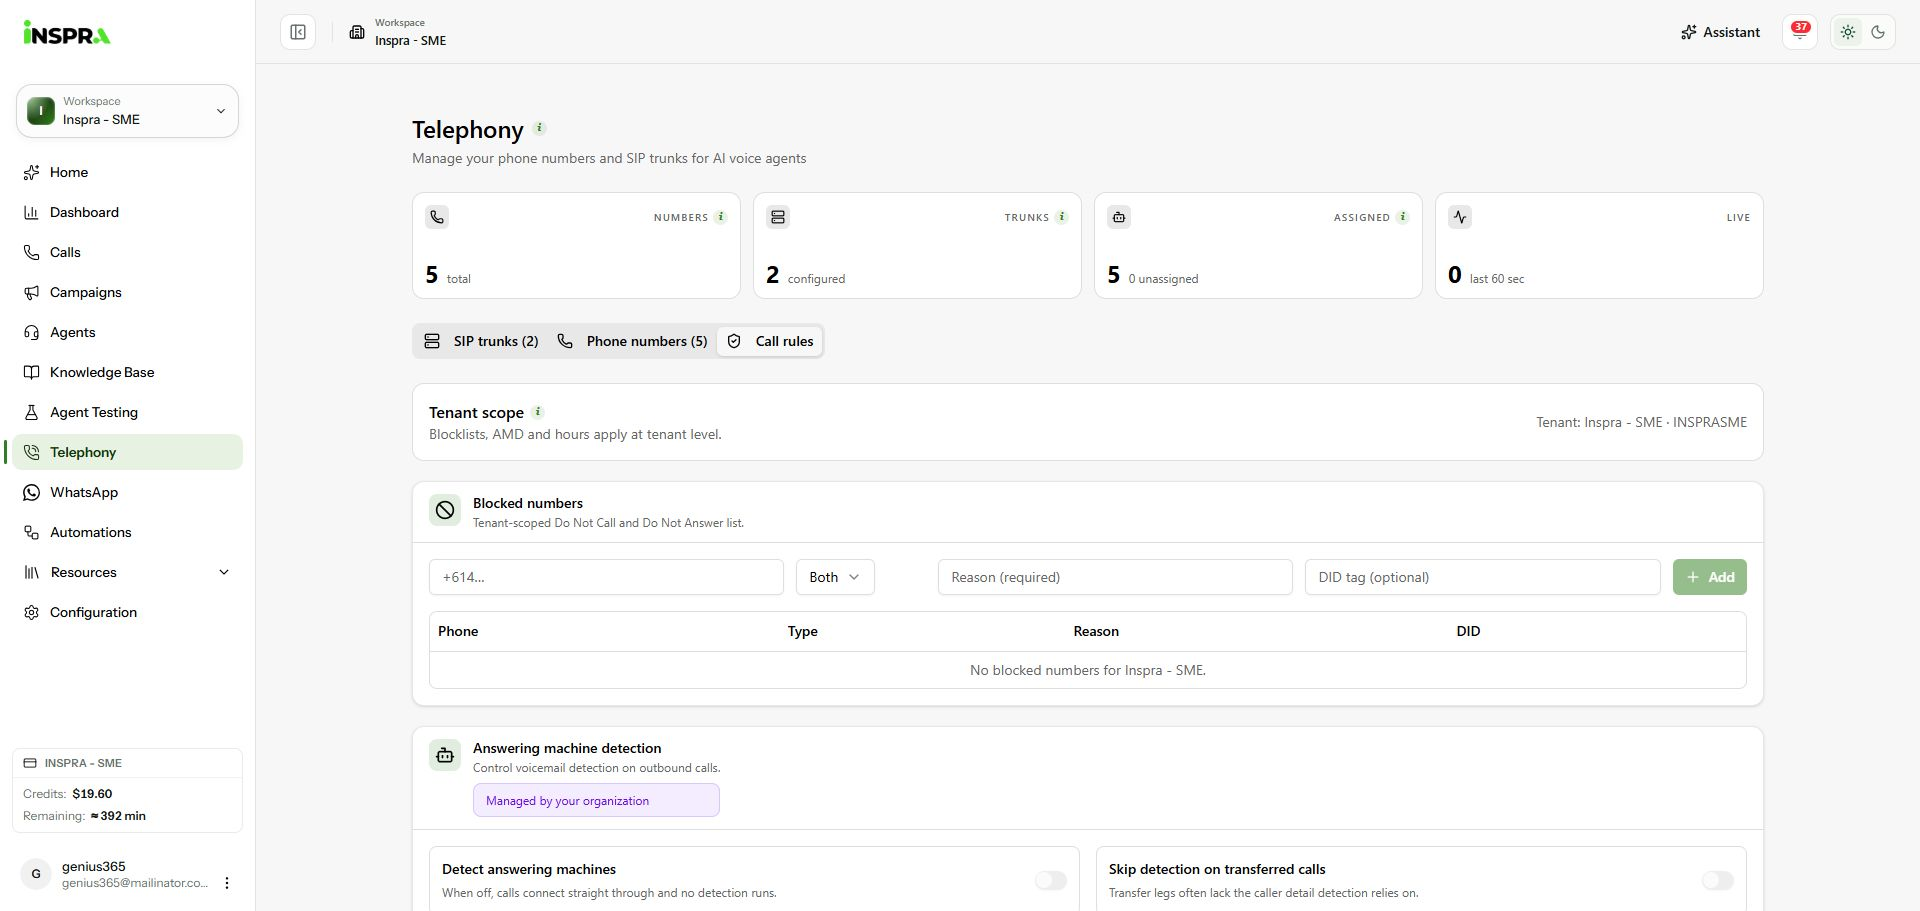
Task: Toggle Detect answering machines switch
Action: (1051, 880)
